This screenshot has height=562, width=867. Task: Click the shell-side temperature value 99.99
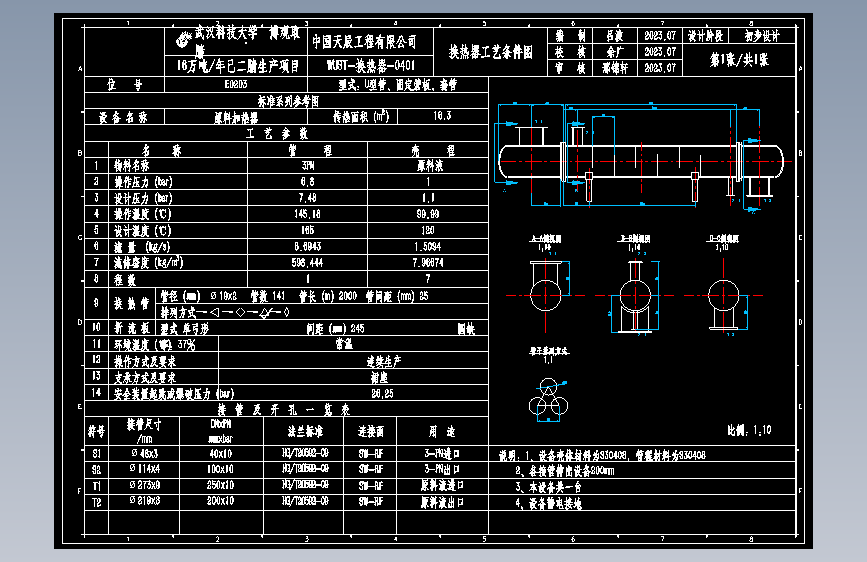(428, 214)
